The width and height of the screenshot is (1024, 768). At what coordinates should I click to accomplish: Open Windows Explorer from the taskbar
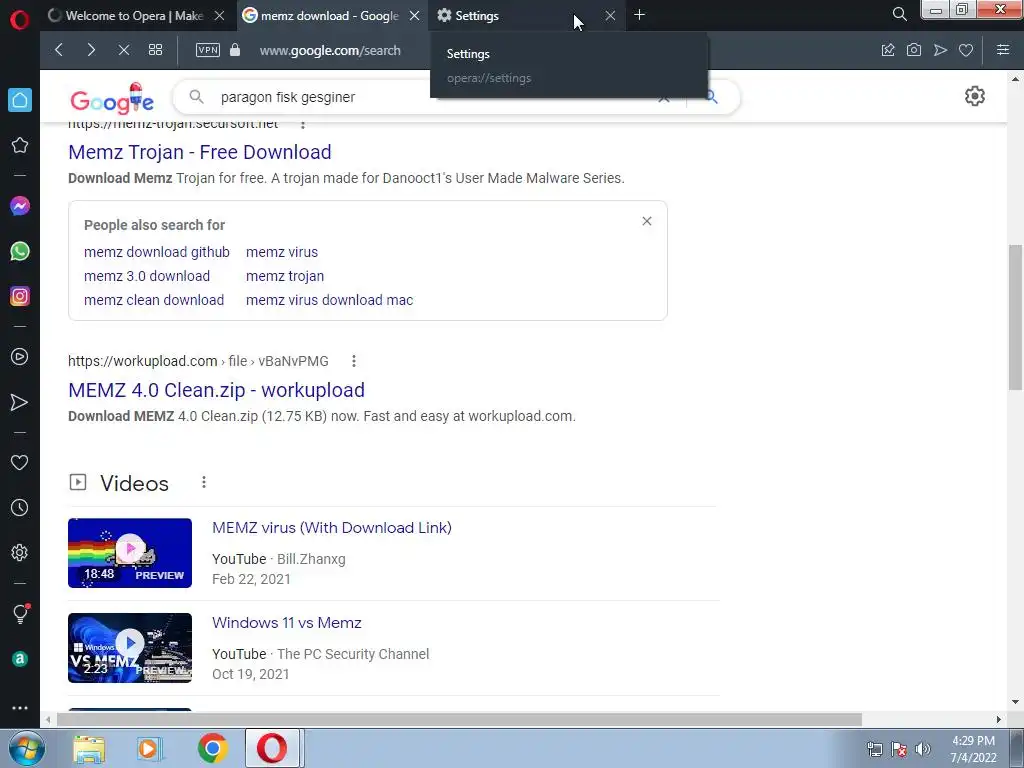click(89, 748)
